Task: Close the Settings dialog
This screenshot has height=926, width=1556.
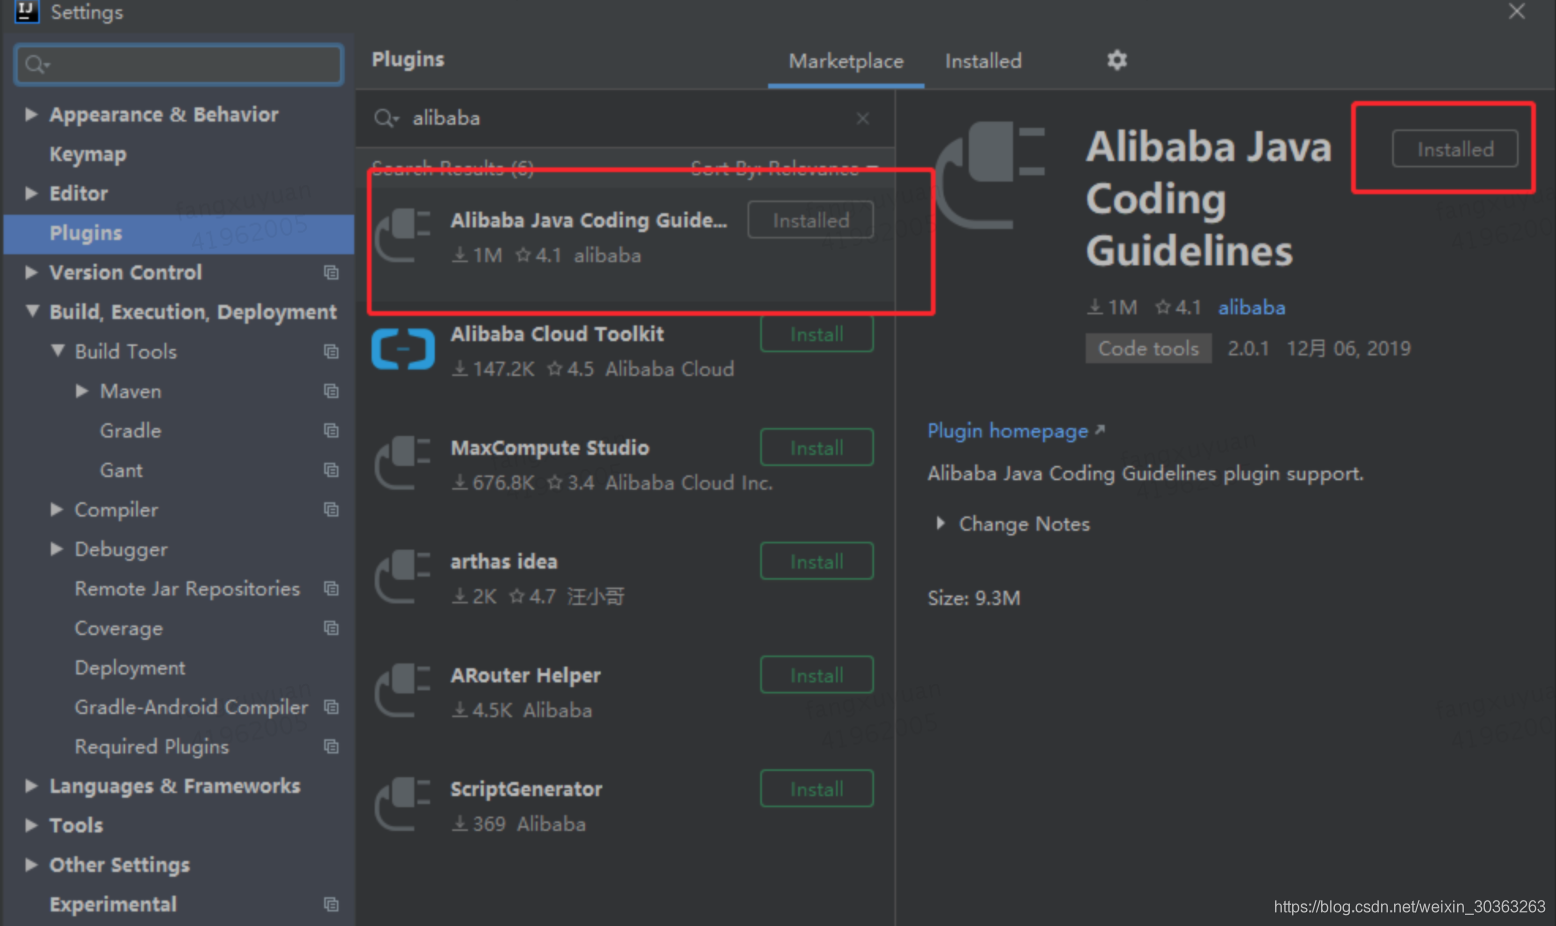Action: click(x=1517, y=11)
